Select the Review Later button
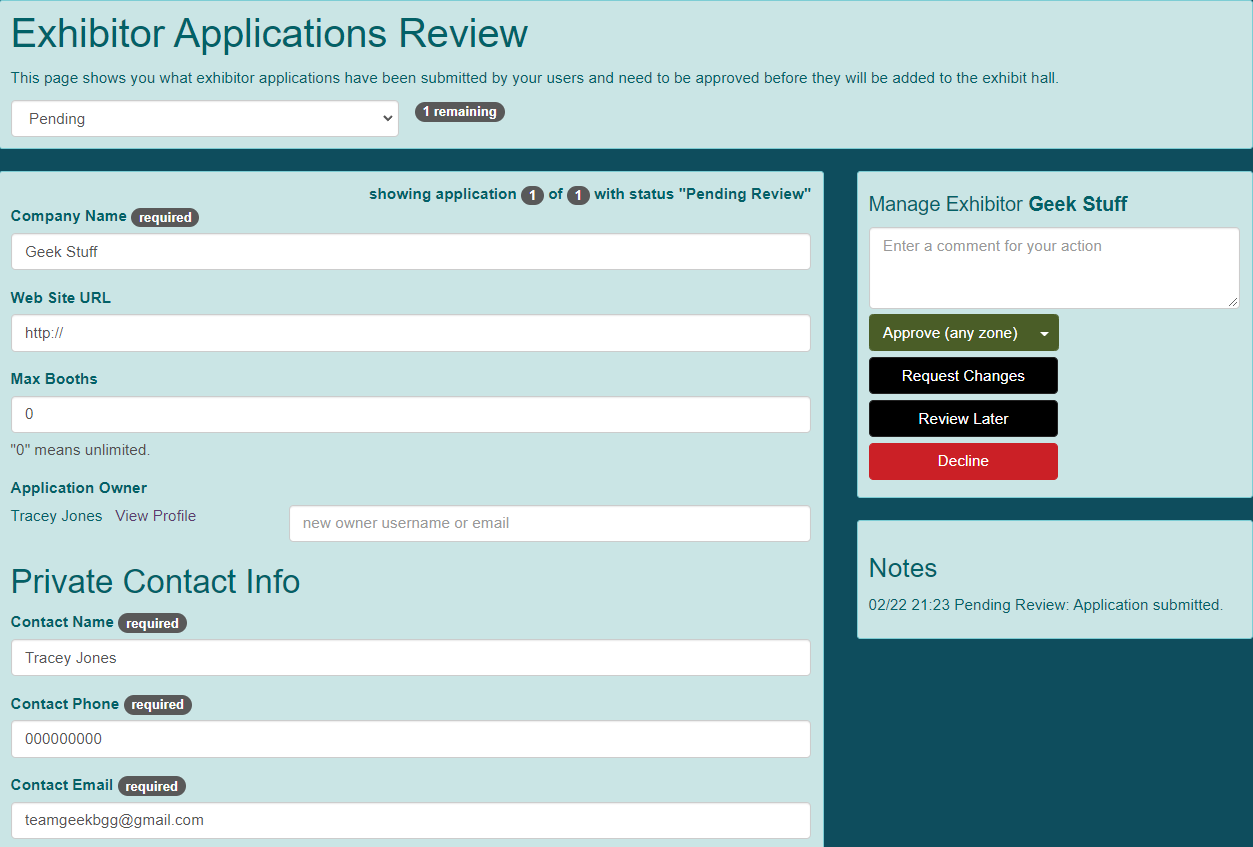Image resolution: width=1253 pixels, height=847 pixels. coord(963,419)
